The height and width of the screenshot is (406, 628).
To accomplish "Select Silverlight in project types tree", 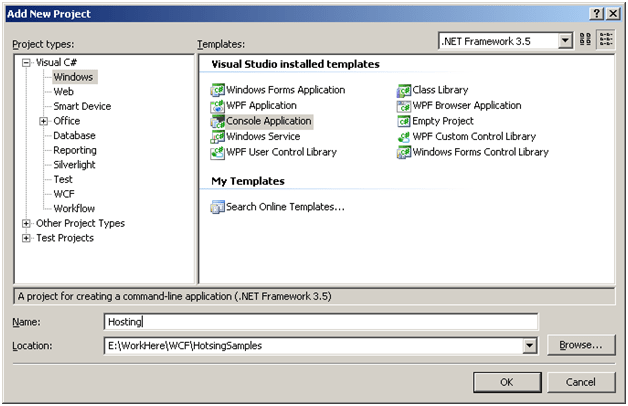I will point(75,164).
